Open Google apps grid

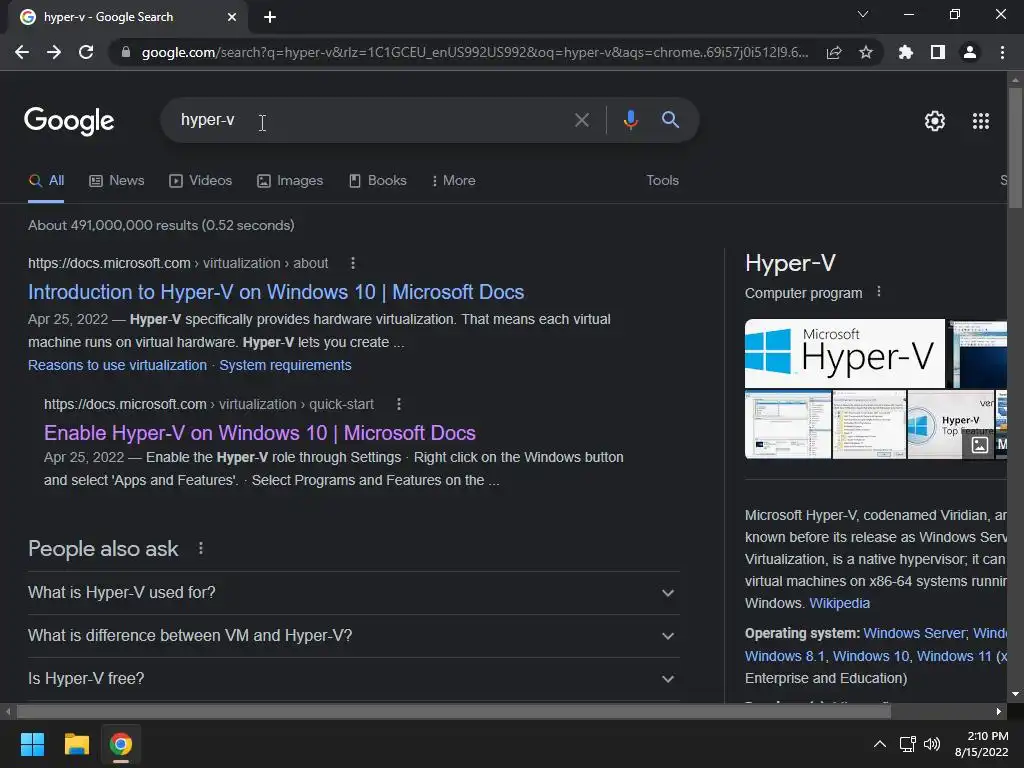pos(981,121)
